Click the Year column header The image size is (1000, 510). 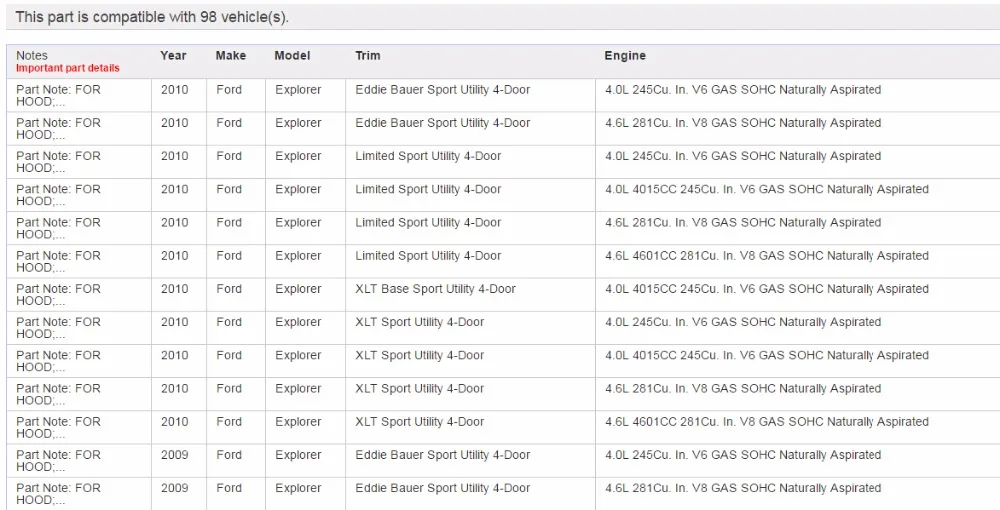[173, 55]
